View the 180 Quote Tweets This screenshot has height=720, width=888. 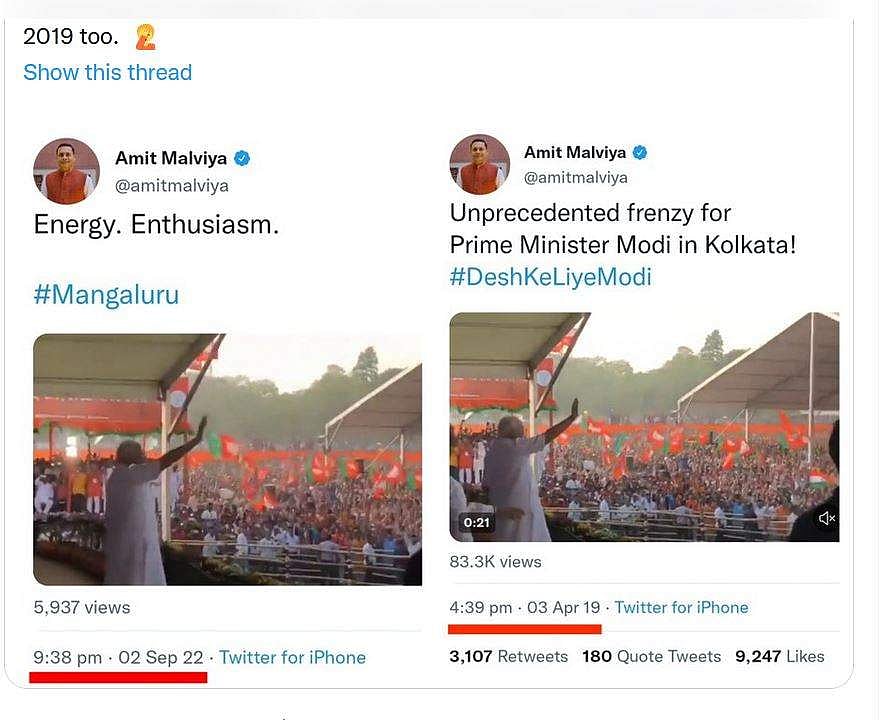tap(651, 656)
